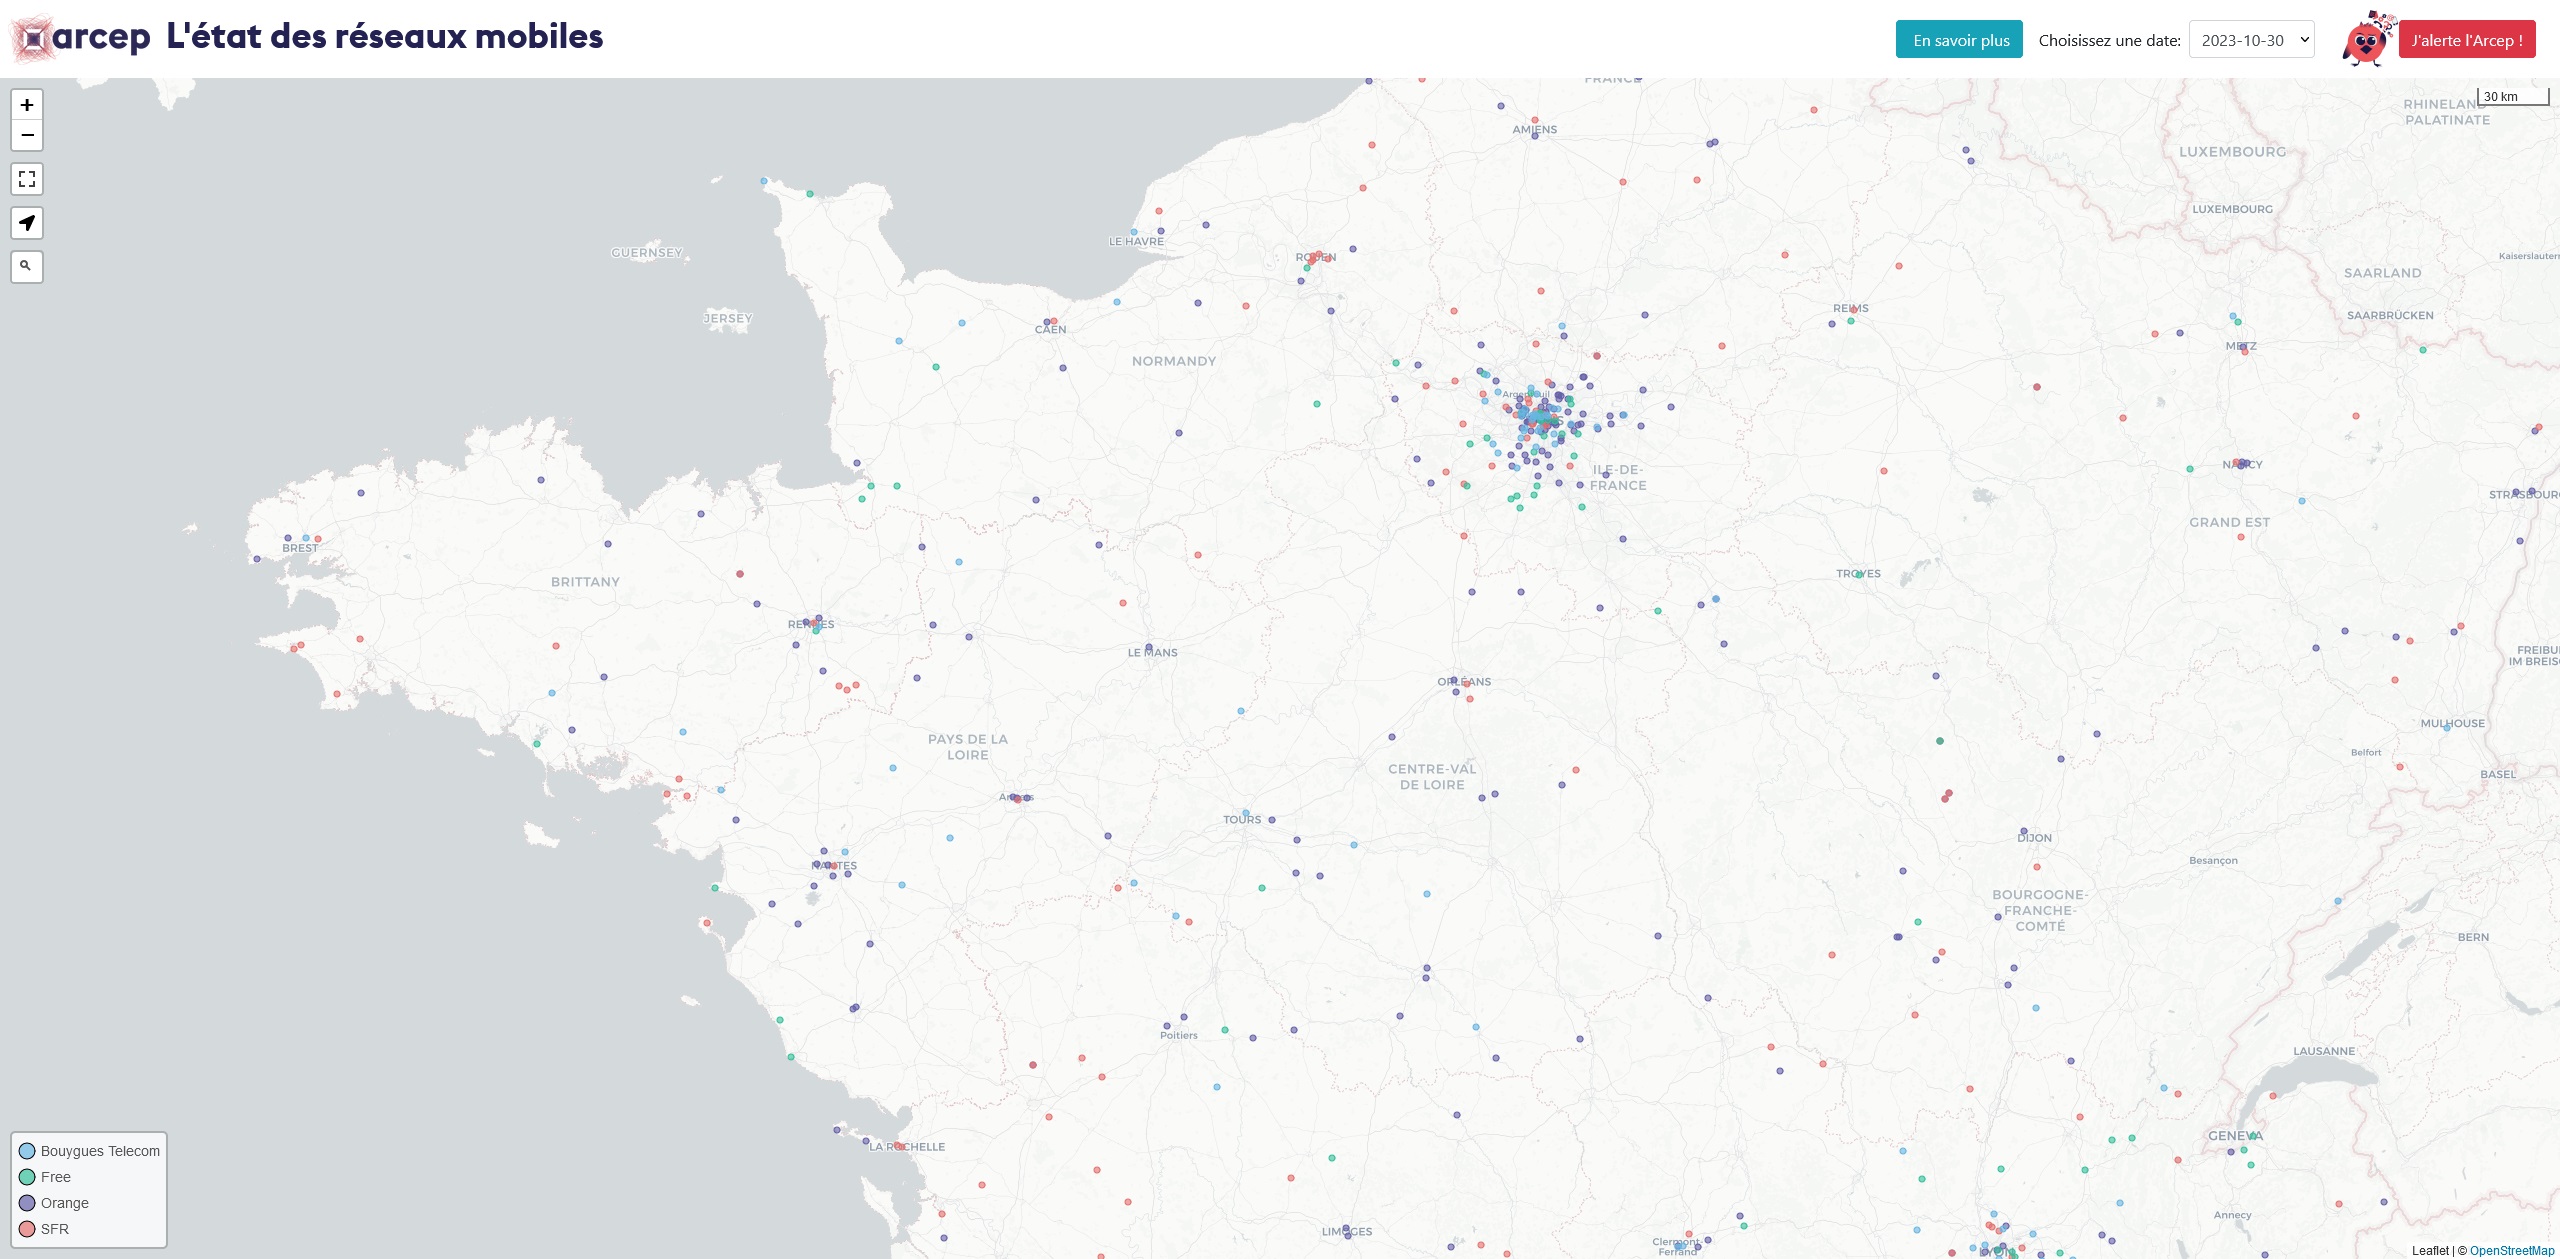This screenshot has width=2560, height=1259.
Task: Click the 30 km scale bar
Action: [x=2512, y=96]
